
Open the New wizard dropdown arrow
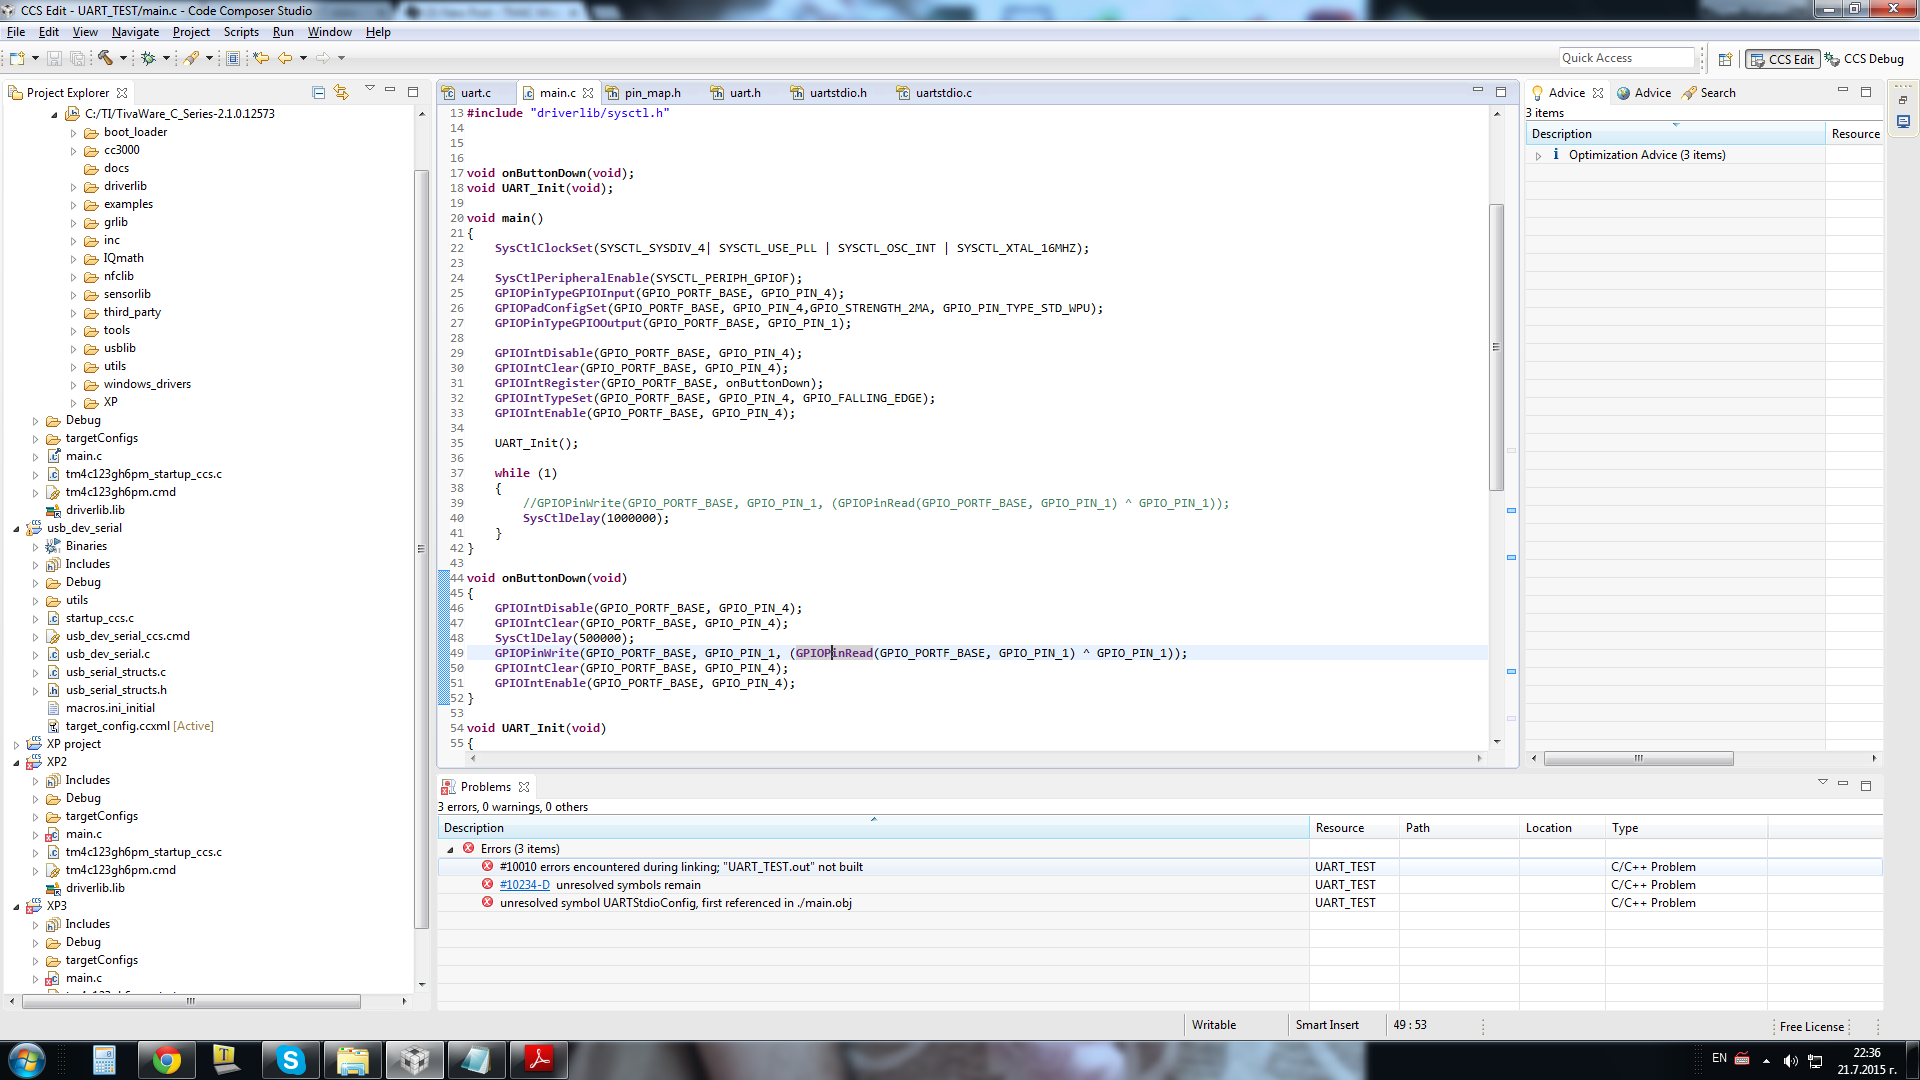tap(35, 59)
